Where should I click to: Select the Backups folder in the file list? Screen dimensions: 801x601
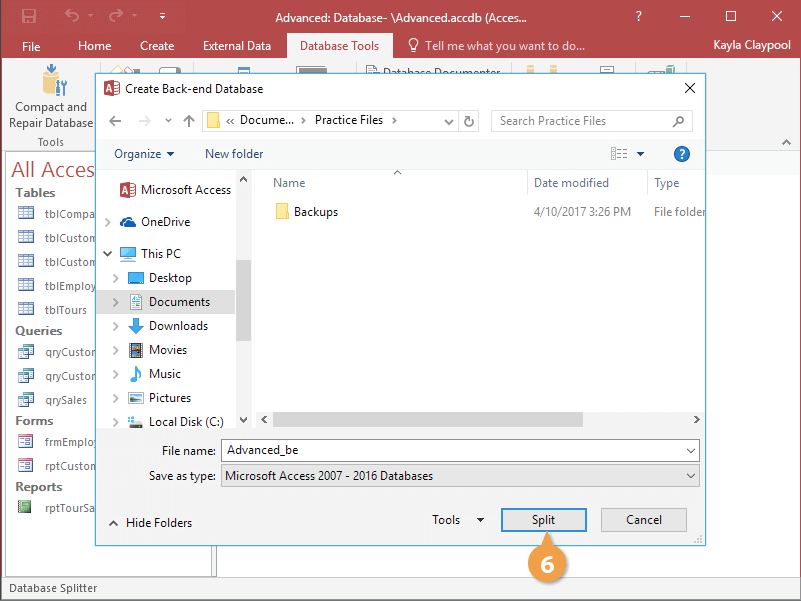[x=307, y=212]
